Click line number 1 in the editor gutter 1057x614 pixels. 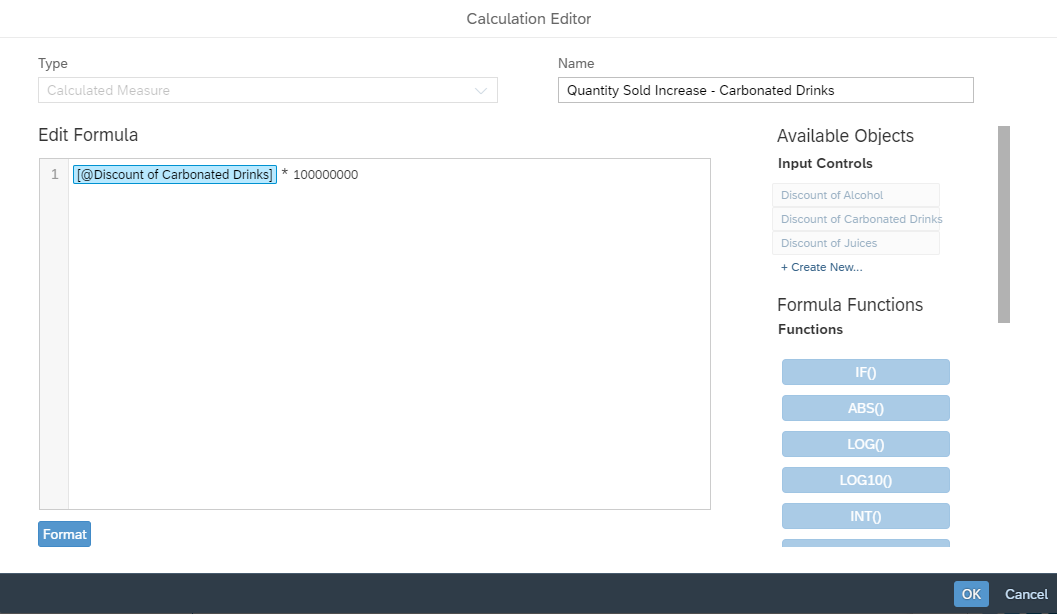pyautogui.click(x=54, y=175)
